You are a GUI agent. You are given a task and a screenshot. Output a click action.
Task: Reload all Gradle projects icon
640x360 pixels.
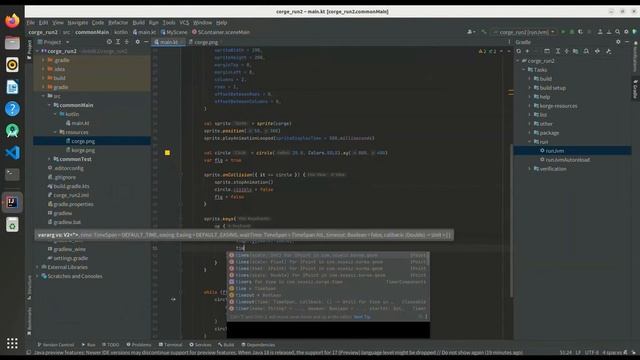tap(519, 51)
